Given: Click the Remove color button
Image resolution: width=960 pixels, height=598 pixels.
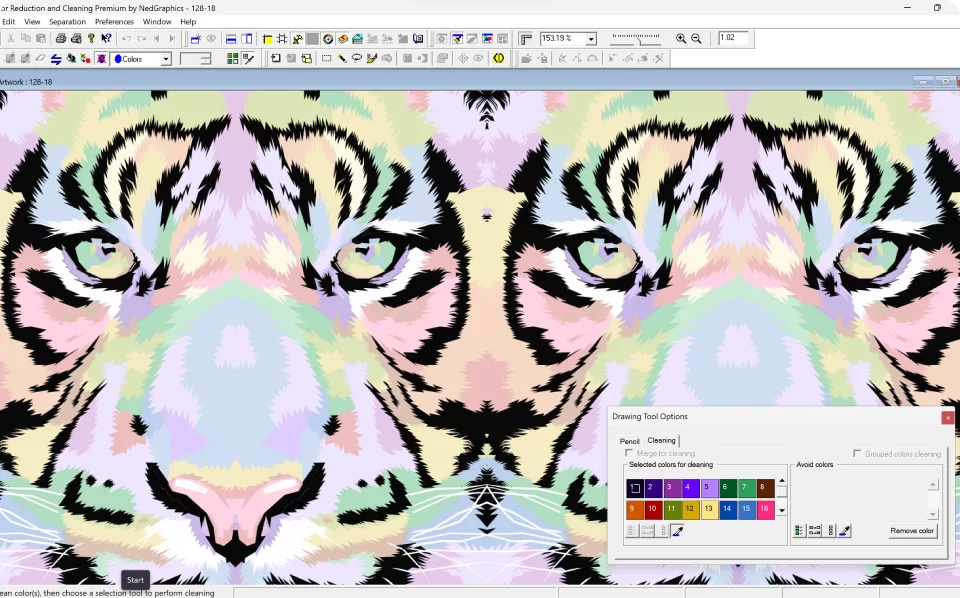Looking at the screenshot, I should [912, 531].
